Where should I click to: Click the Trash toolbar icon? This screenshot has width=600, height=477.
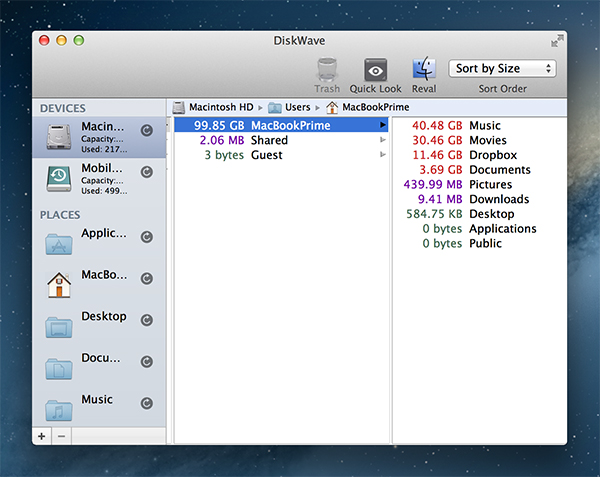tap(327, 70)
